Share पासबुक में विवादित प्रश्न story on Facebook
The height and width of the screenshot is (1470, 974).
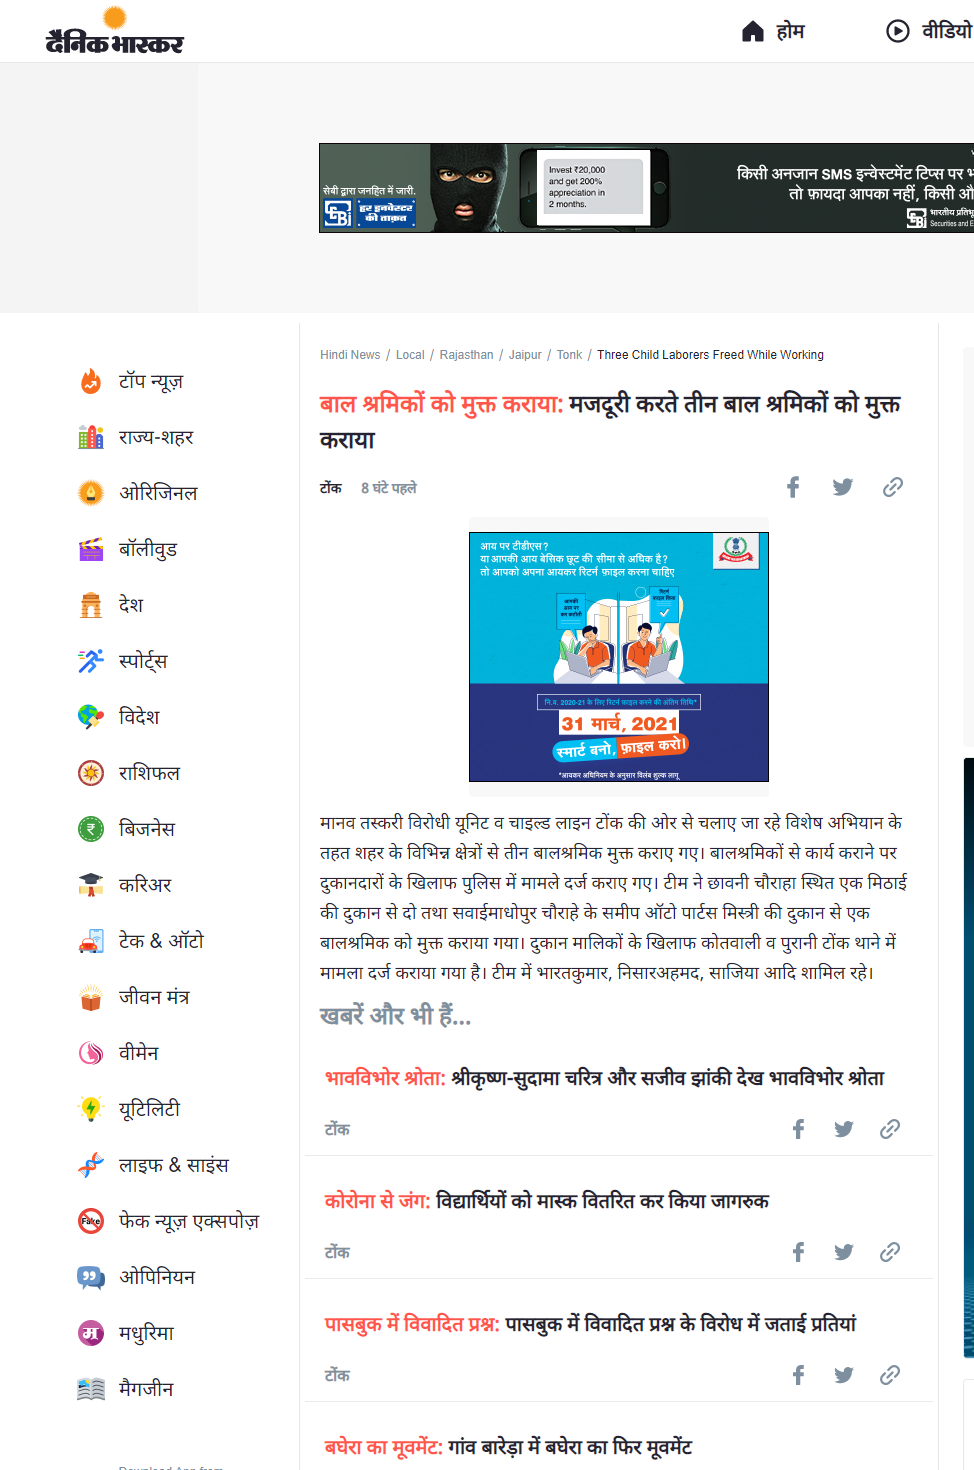[798, 1375]
